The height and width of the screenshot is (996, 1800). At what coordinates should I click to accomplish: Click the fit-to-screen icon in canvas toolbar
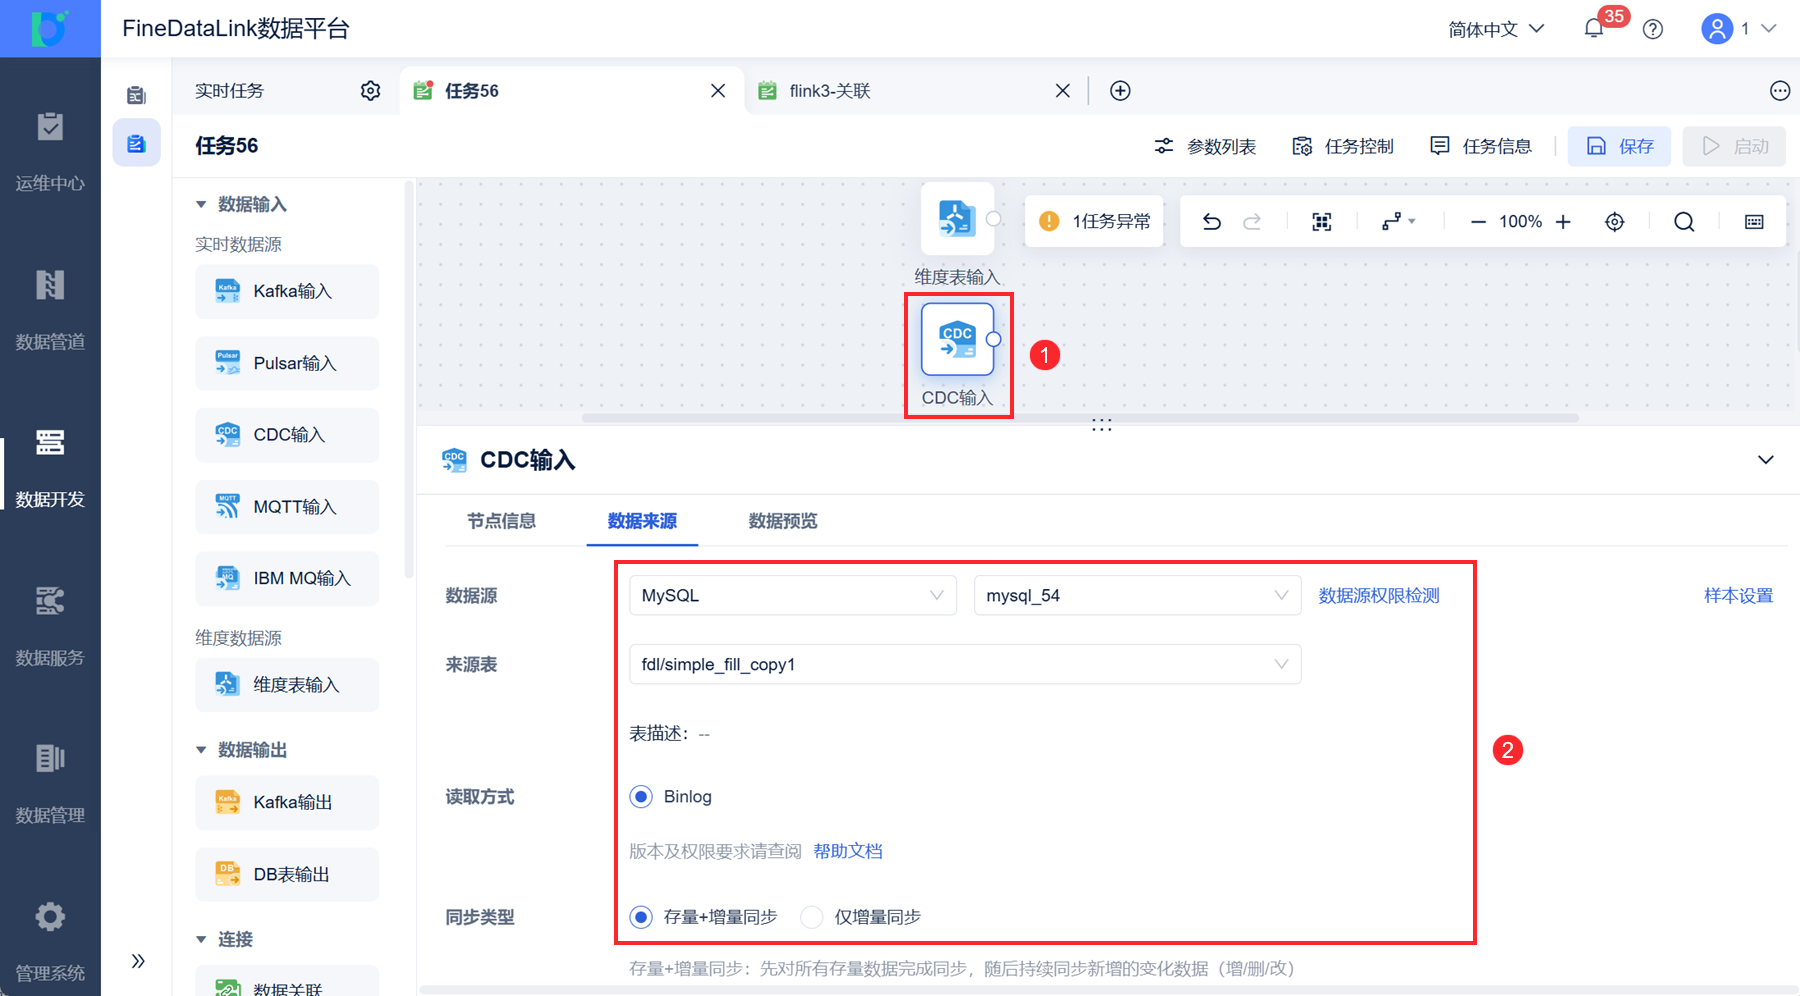(1322, 222)
